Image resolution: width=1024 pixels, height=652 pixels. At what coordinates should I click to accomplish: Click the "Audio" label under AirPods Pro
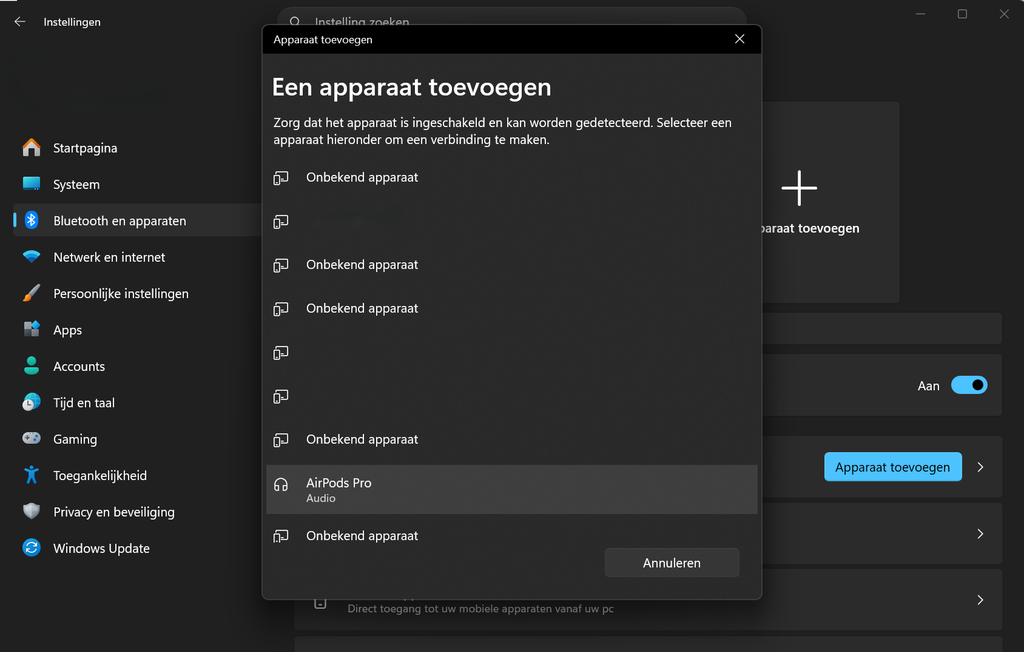point(321,498)
